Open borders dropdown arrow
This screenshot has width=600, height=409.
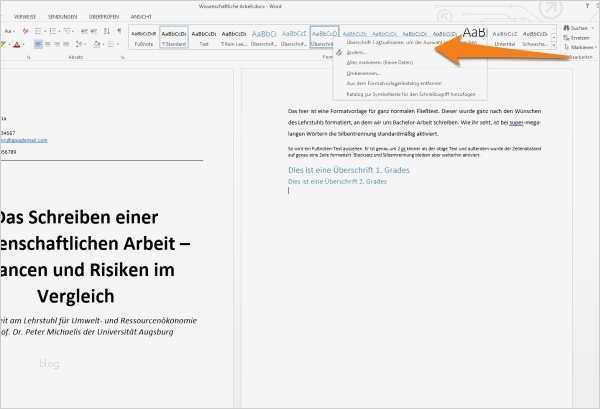click(x=117, y=45)
